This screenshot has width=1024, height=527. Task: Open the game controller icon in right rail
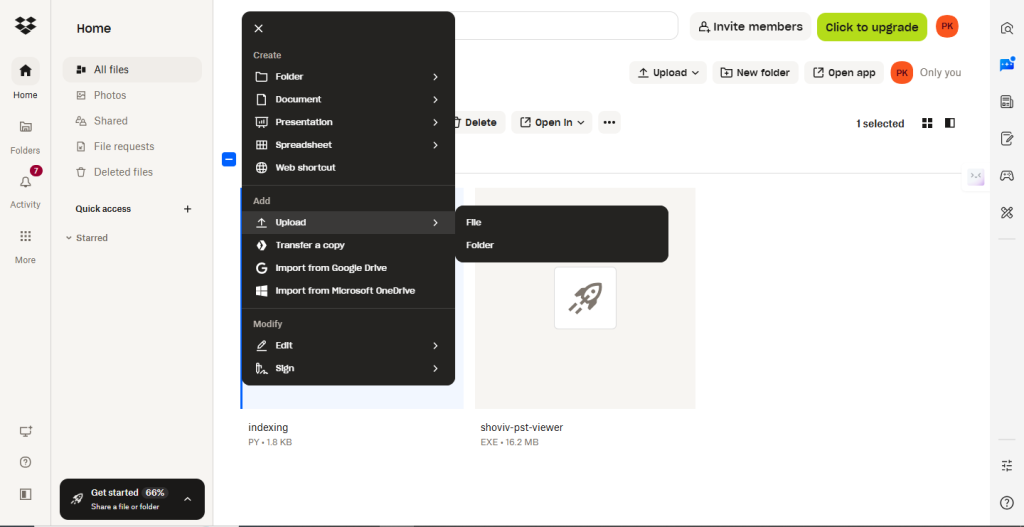[1007, 175]
